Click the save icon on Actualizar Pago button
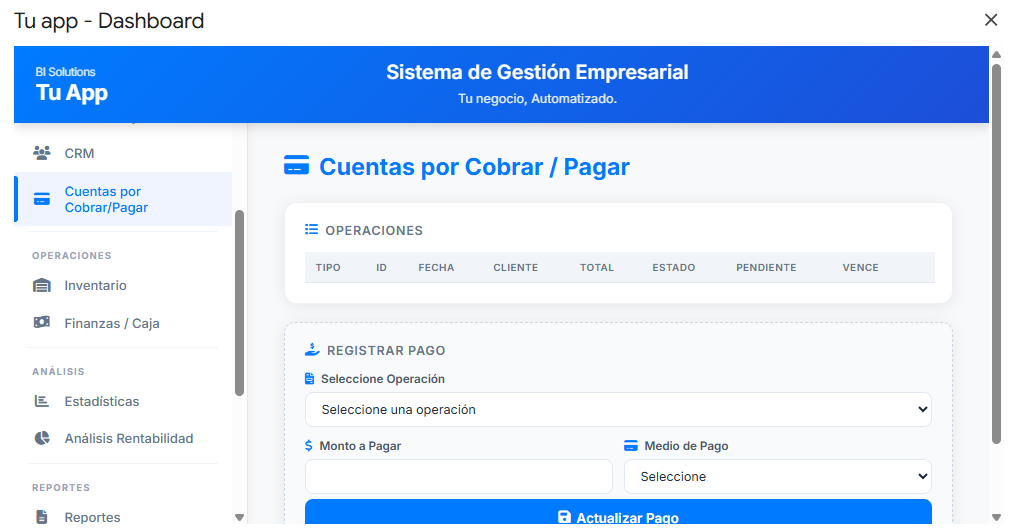The image size is (1016, 531). click(564, 517)
